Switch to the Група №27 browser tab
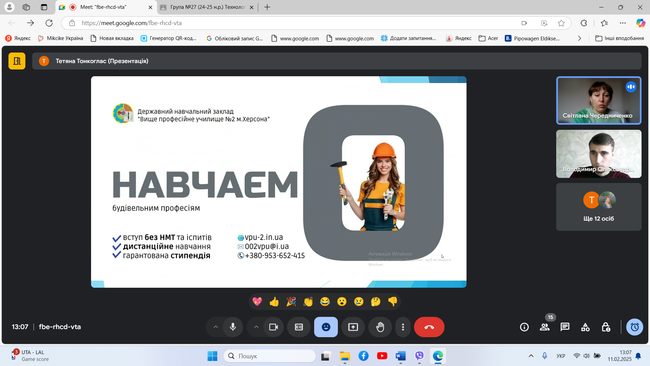Screen dimensions: 650x366 (207, 7)
